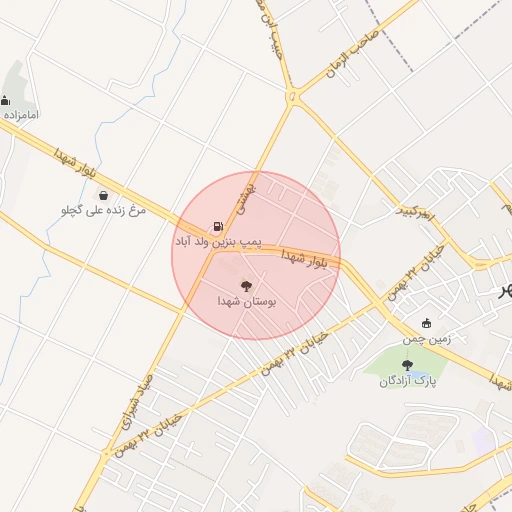Click بلوار شهدا label inside red circle

pos(304,259)
